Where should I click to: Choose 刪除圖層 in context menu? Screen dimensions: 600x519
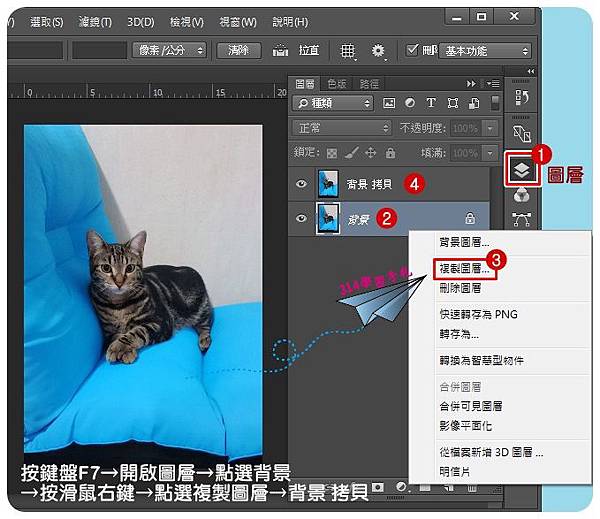[x=460, y=288]
